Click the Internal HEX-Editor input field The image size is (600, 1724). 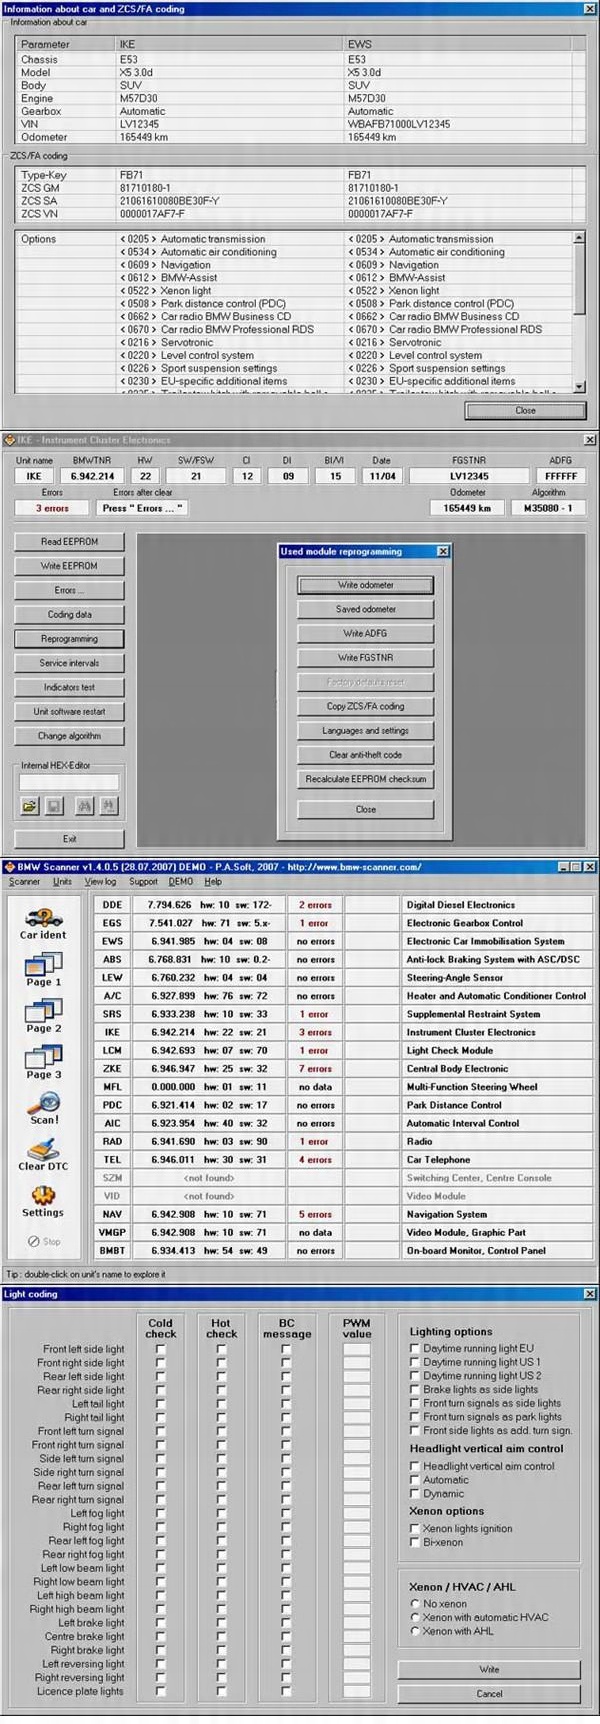(x=69, y=782)
